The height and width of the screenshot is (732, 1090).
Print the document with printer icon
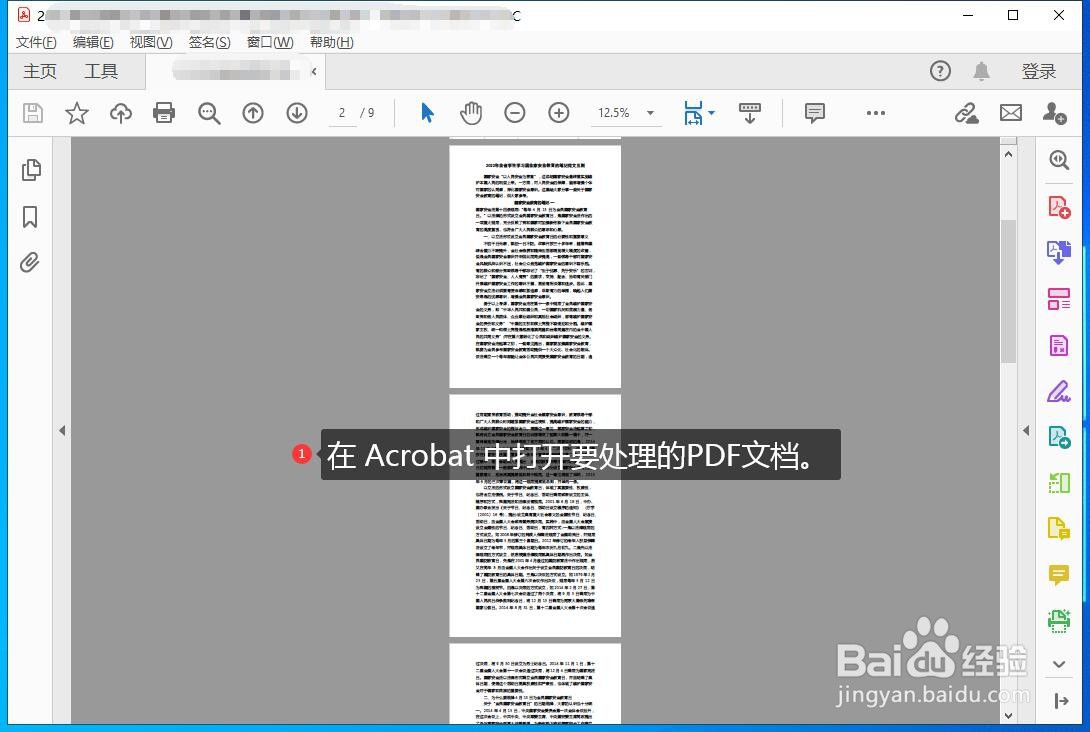point(164,113)
